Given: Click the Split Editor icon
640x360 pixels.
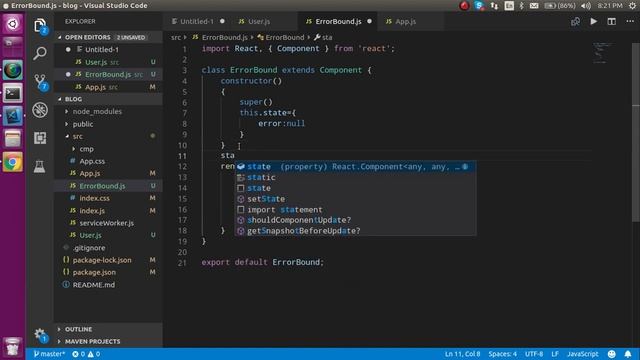Looking at the screenshot, I should [611, 21].
